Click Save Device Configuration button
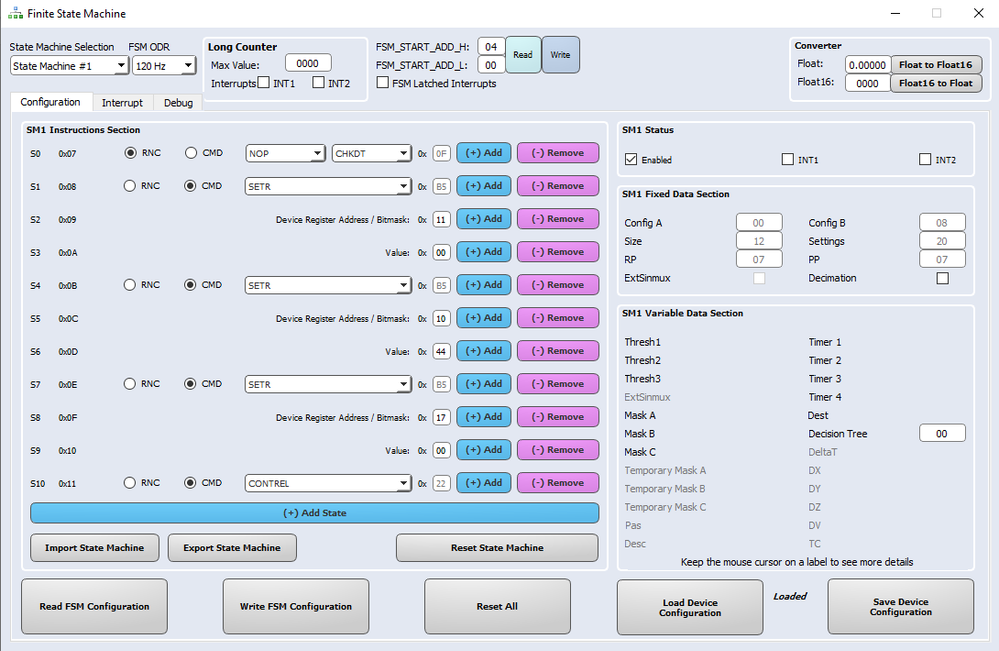Screen dimensions: 999x651 901,606
